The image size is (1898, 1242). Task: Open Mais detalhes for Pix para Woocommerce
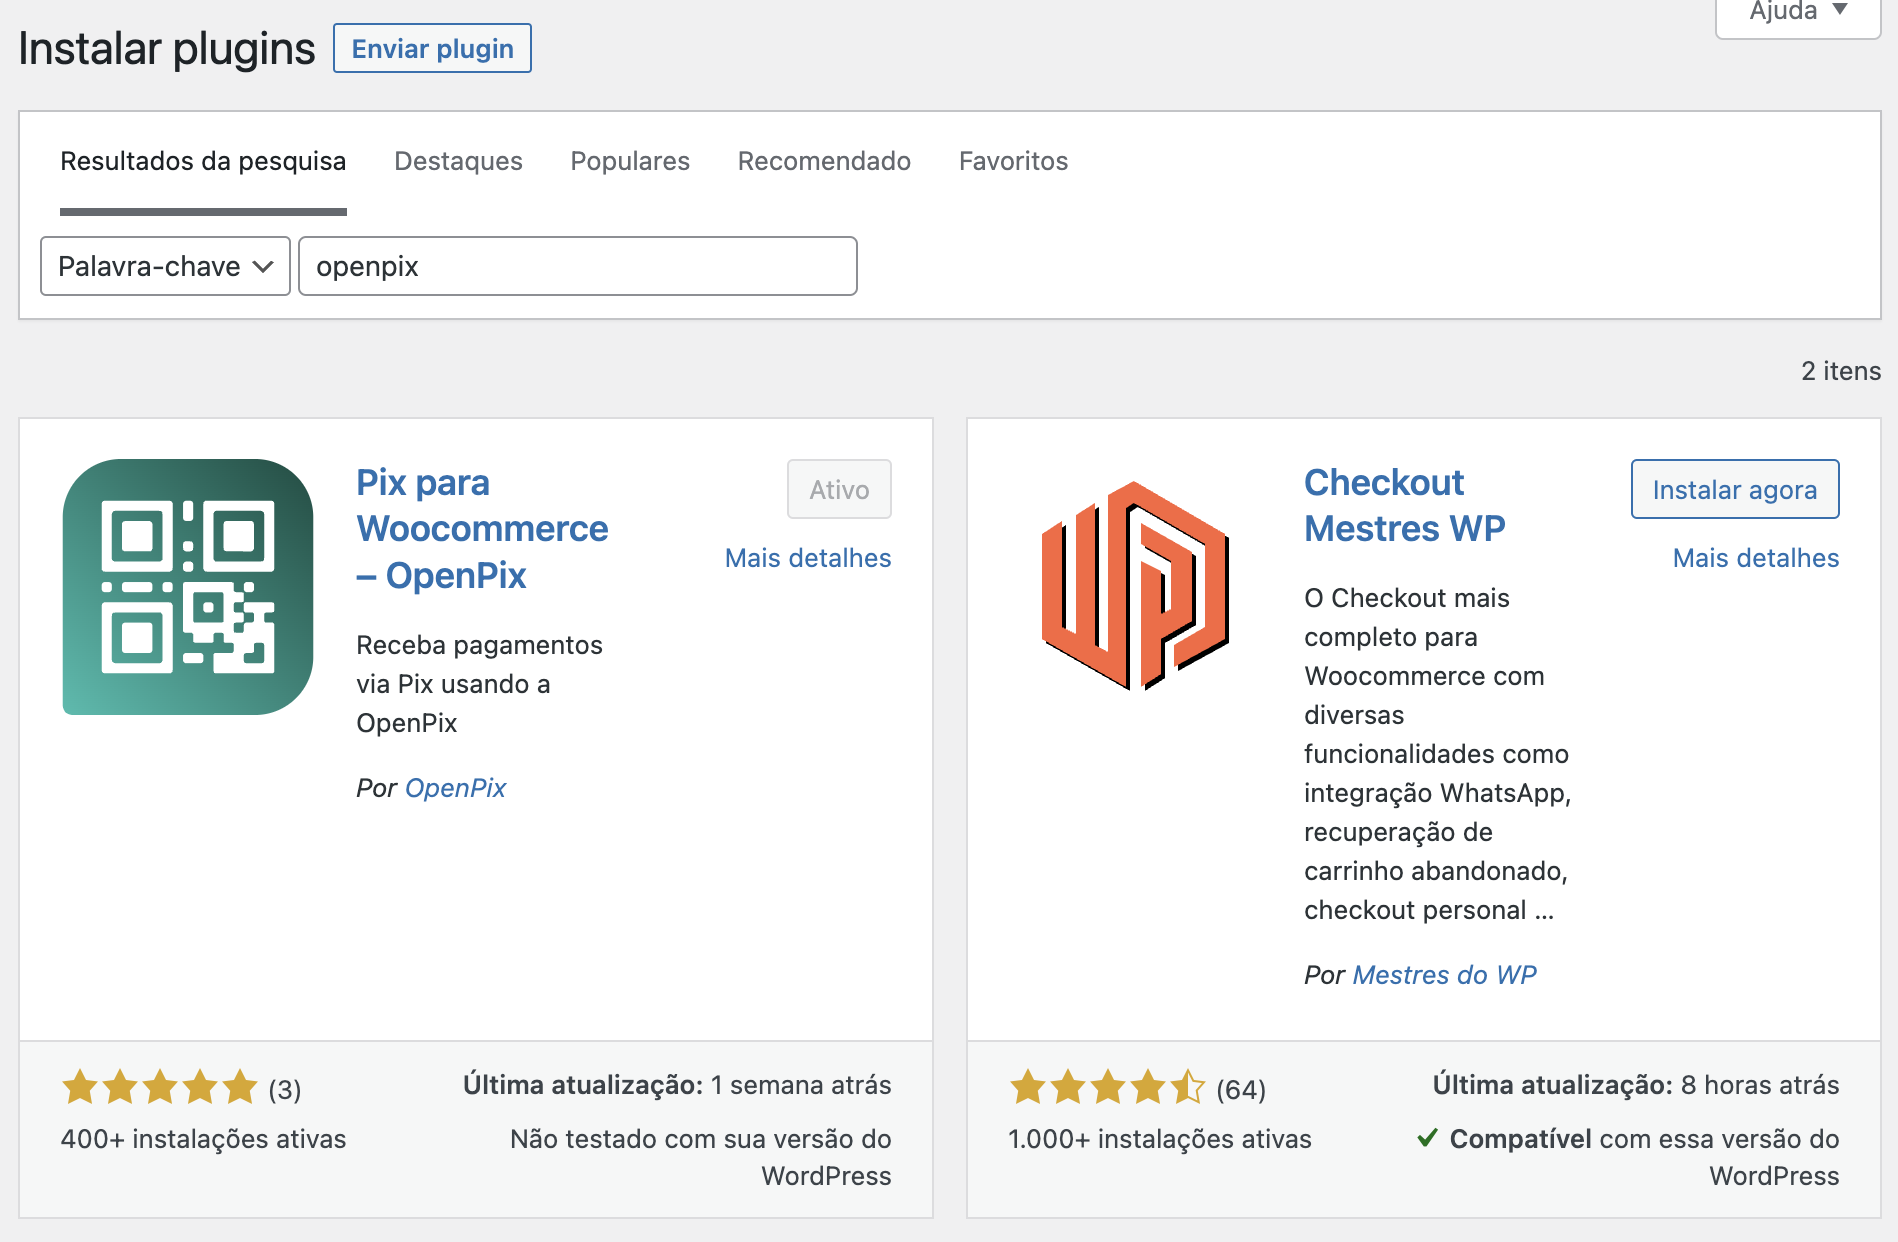click(x=808, y=558)
